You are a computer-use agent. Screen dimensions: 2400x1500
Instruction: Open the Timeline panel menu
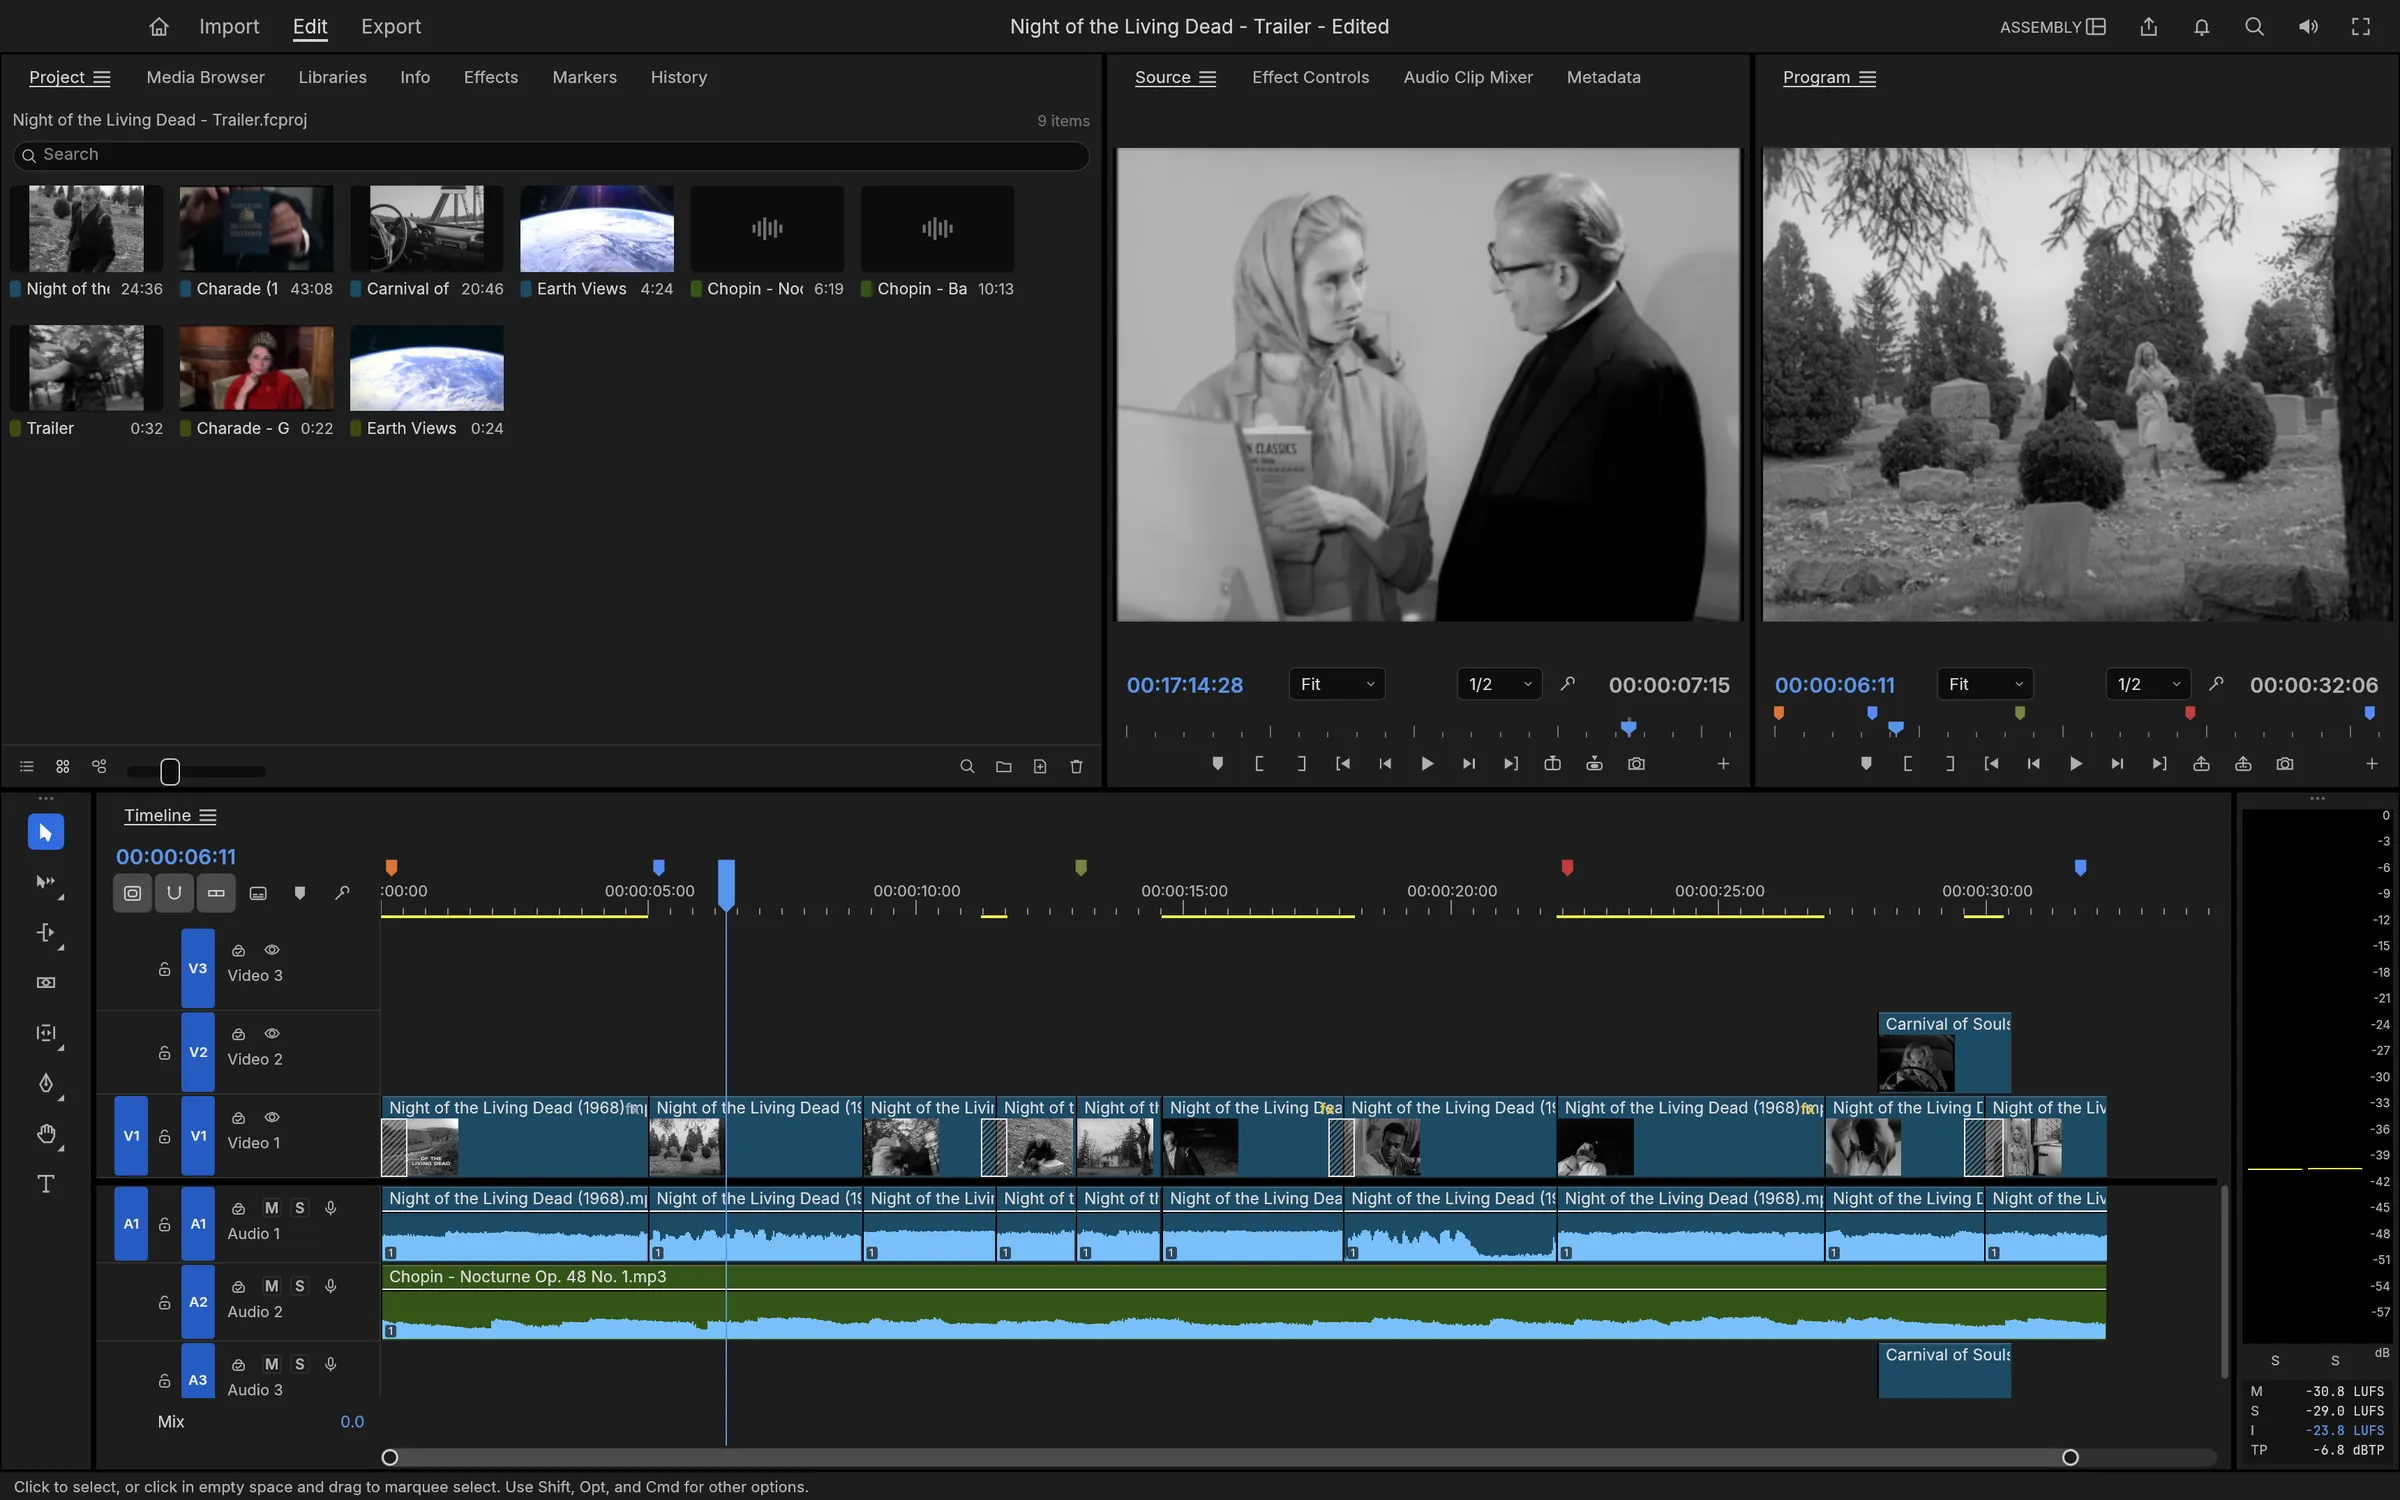pos(208,816)
